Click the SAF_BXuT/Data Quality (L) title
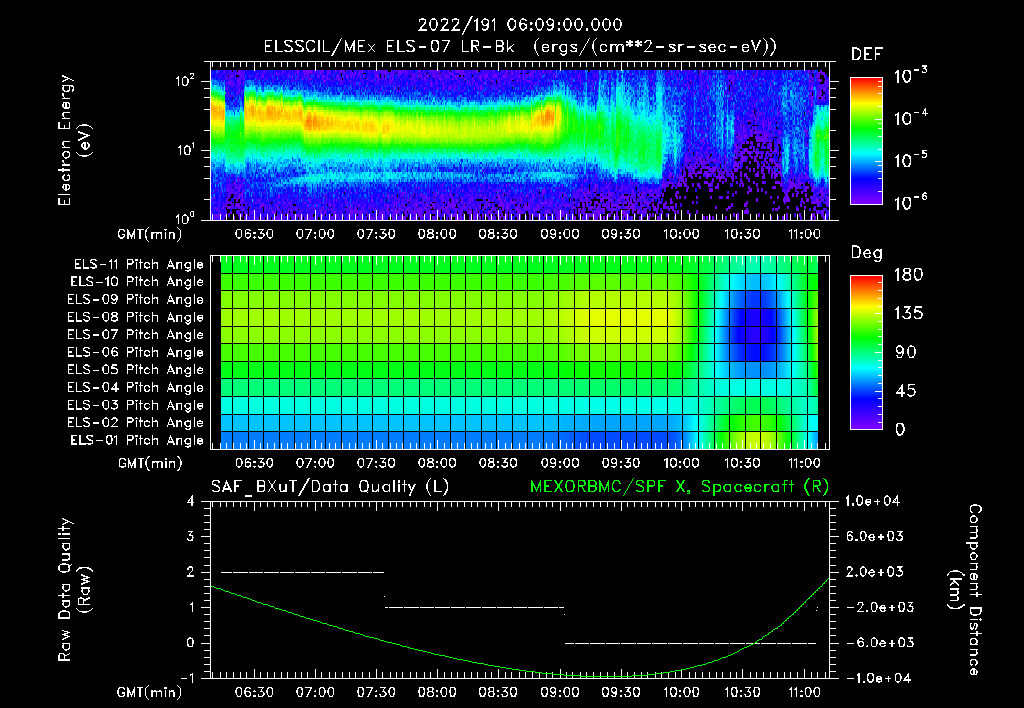 click(x=330, y=487)
